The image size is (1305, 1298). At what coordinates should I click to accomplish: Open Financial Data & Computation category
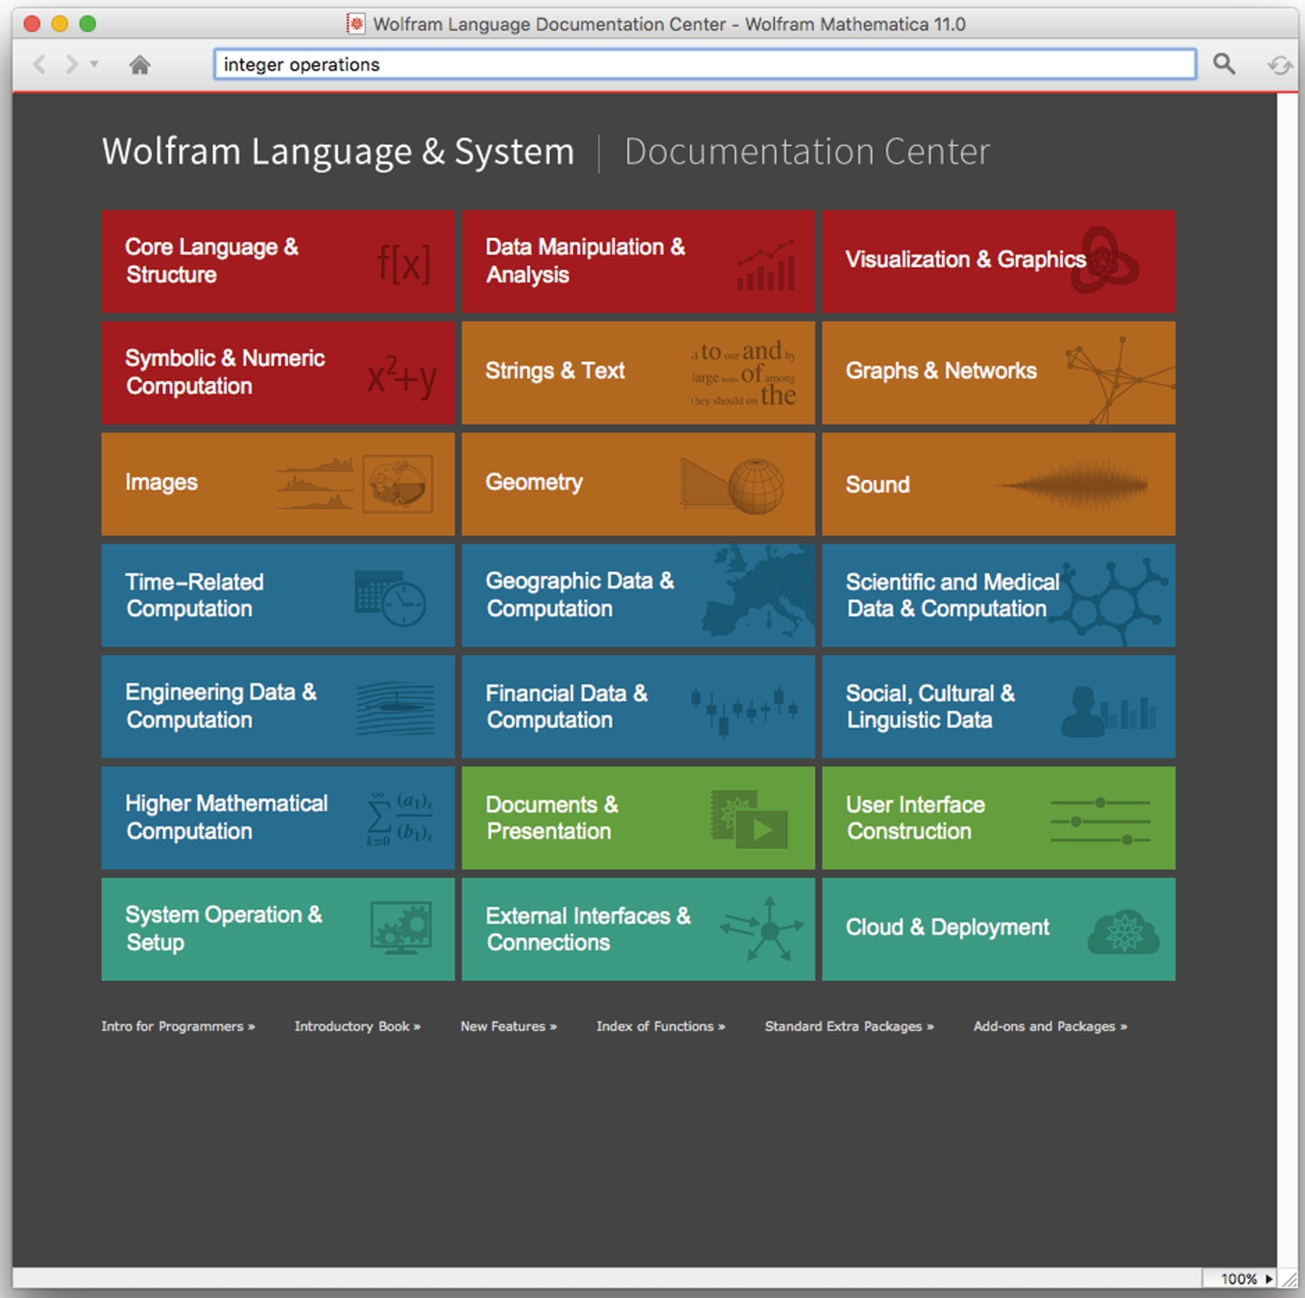click(638, 706)
